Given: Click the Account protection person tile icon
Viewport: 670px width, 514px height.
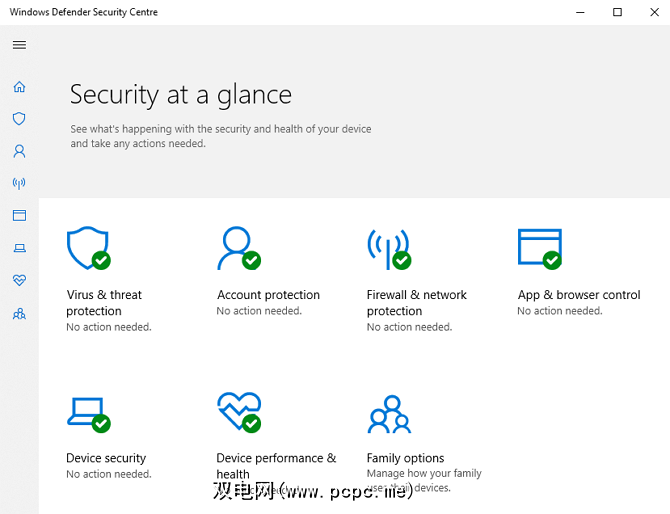Looking at the screenshot, I should tap(238, 248).
